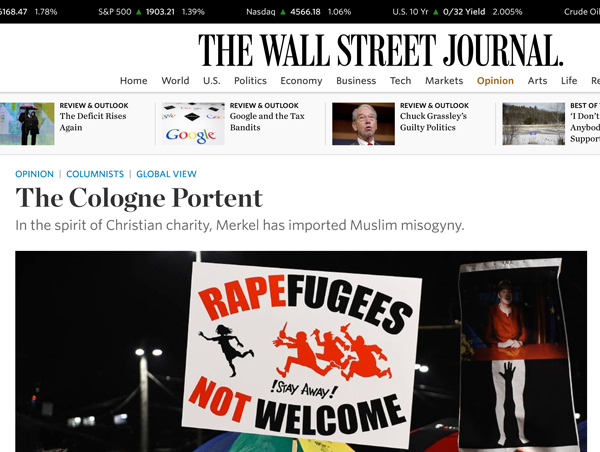Follow the GLOBAL VIEW breadcrumb link
The height and width of the screenshot is (452, 600).
[x=166, y=174]
